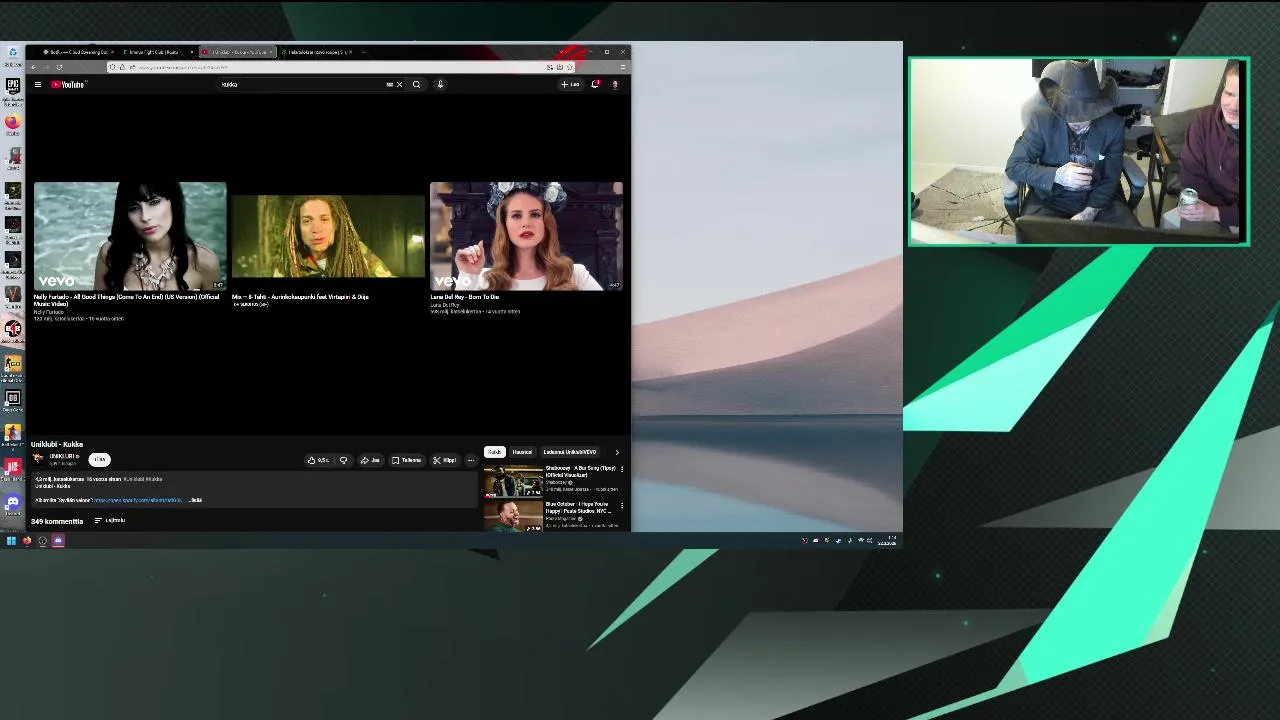Start voice search with the microphone icon
Image resolution: width=1280 pixels, height=720 pixels.
click(x=440, y=84)
